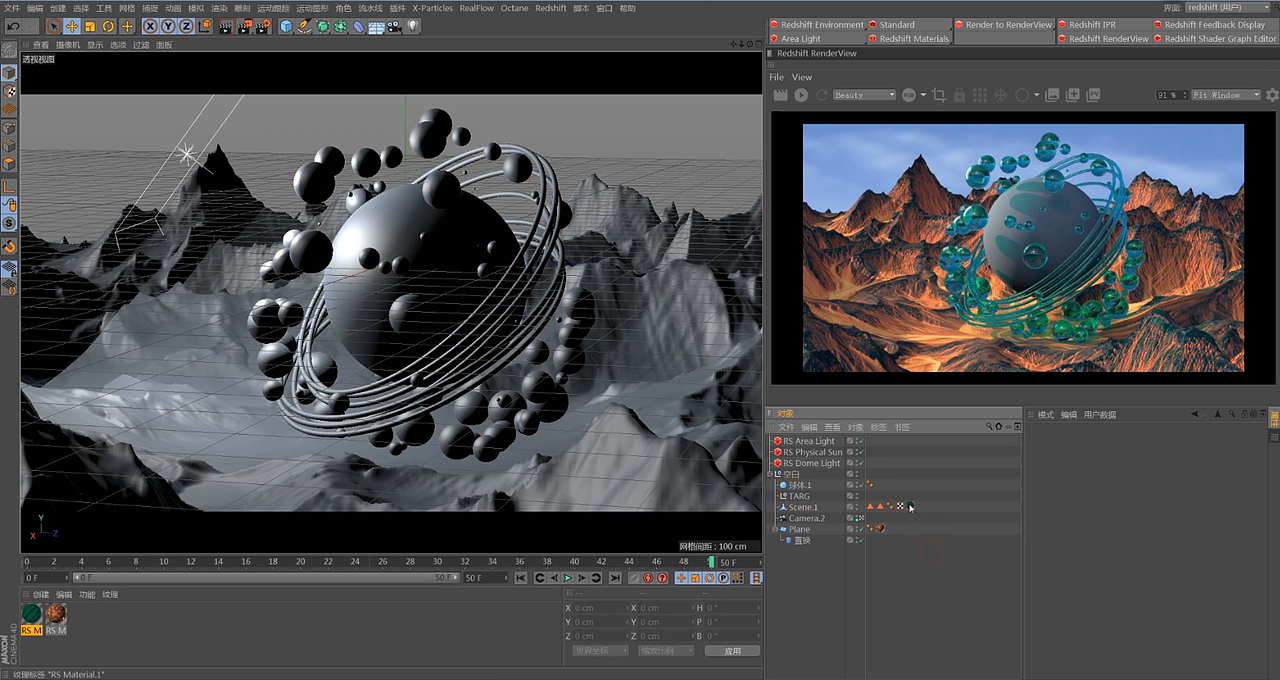
Task: Open the X-Particles menu
Action: (x=432, y=8)
